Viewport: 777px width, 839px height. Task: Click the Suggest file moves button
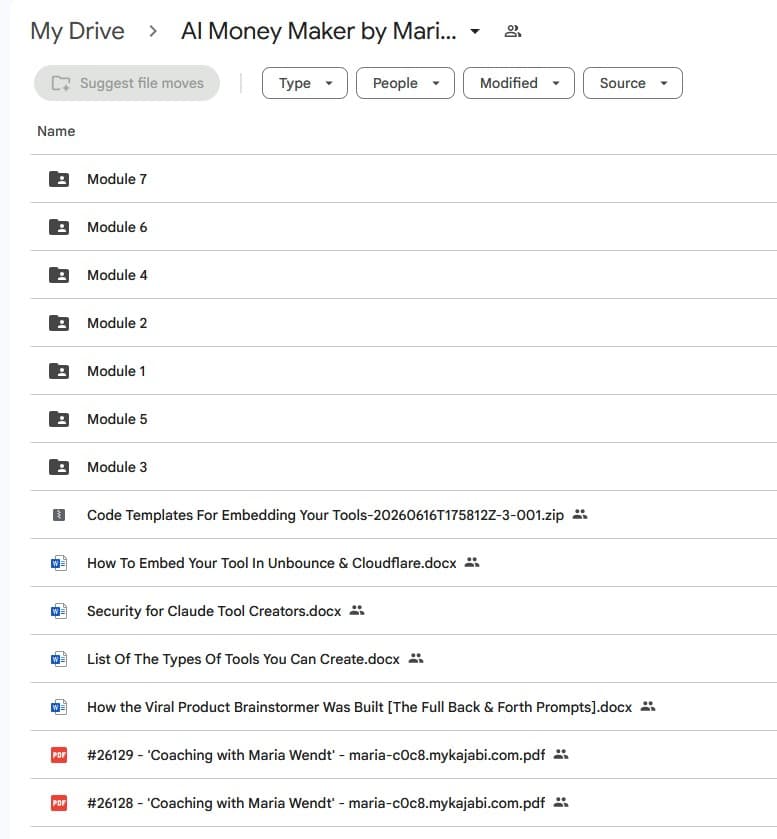[127, 83]
